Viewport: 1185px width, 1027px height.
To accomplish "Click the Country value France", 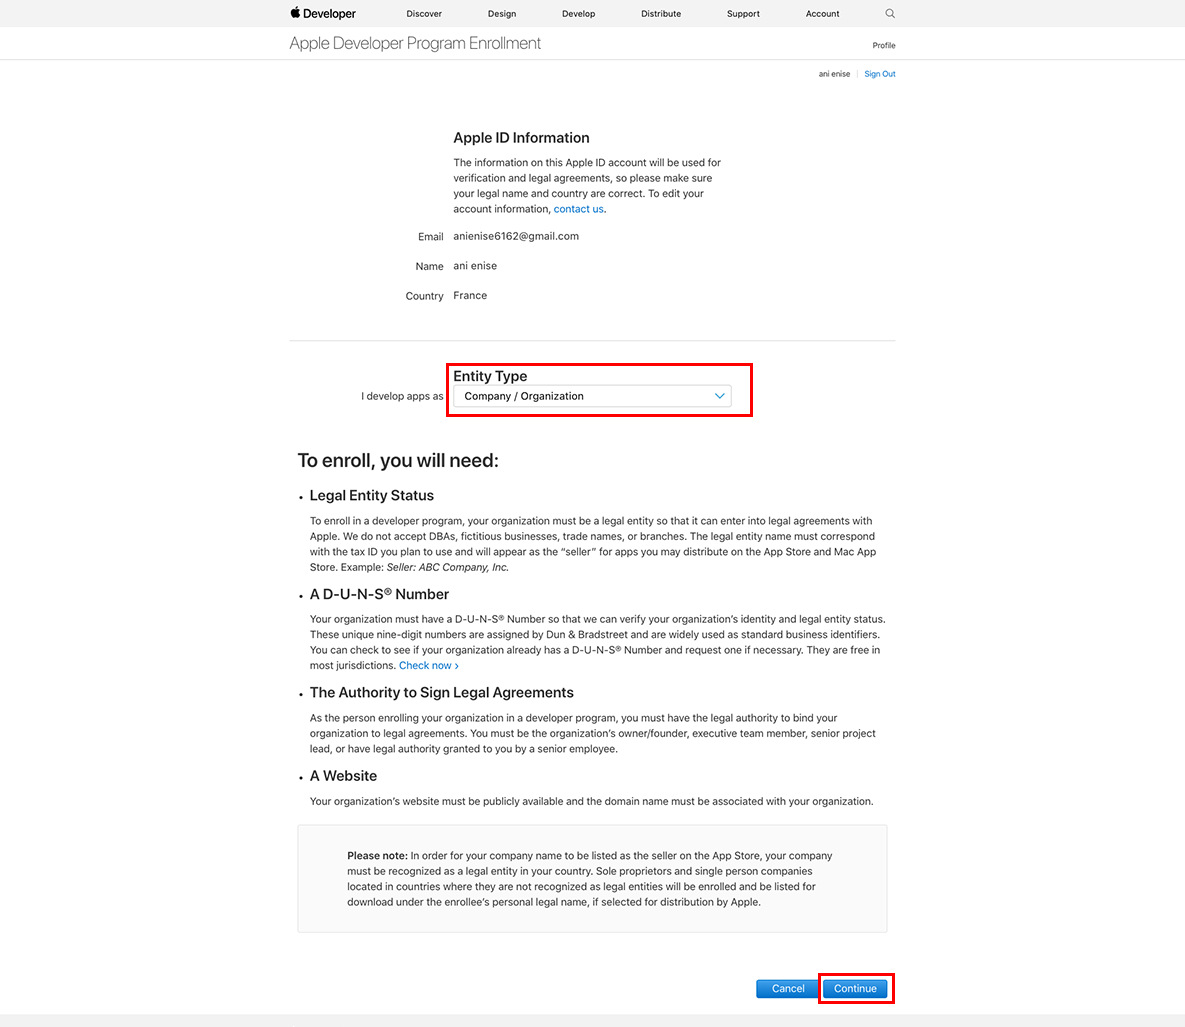I will (470, 295).
